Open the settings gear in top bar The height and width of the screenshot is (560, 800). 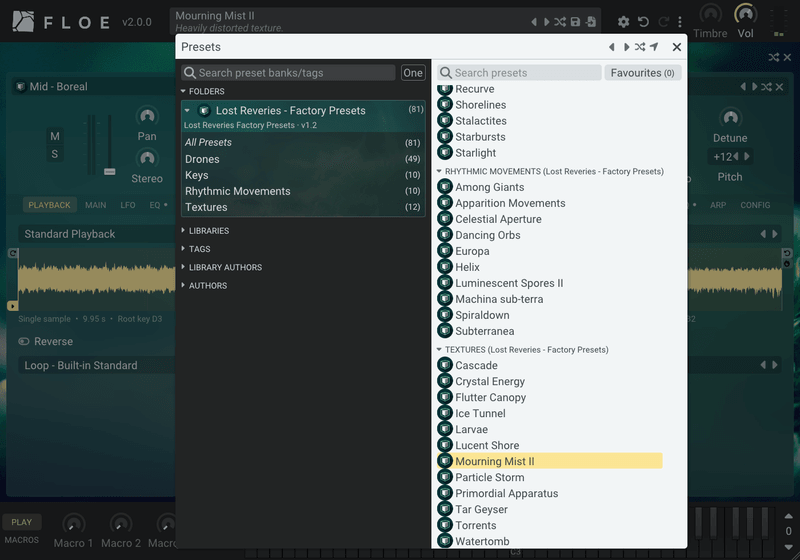click(623, 22)
